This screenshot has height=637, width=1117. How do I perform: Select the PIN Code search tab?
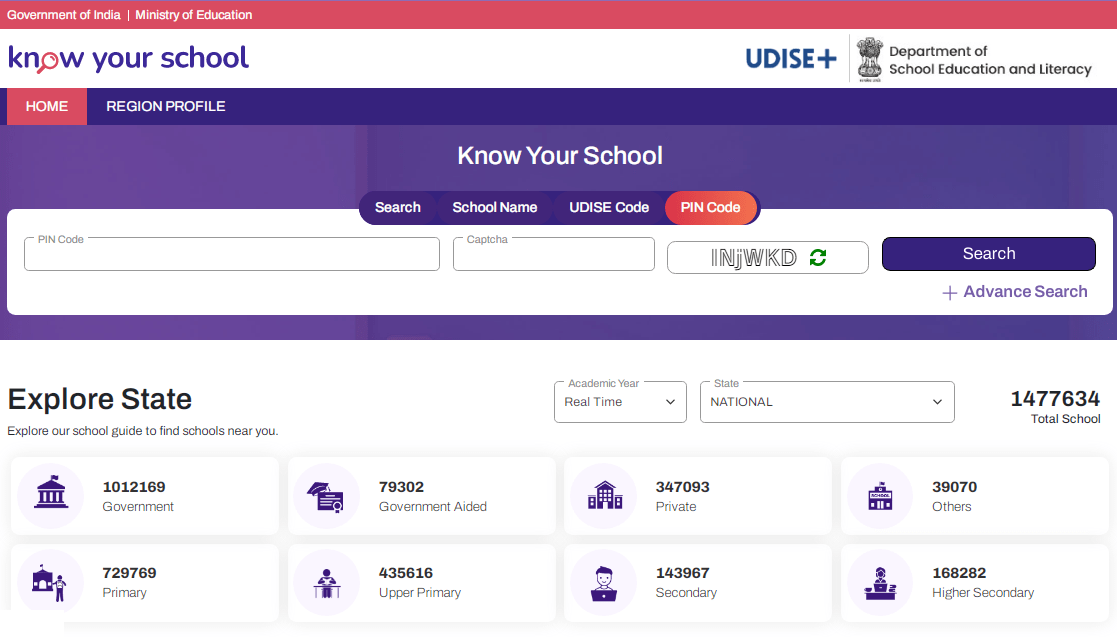[710, 208]
